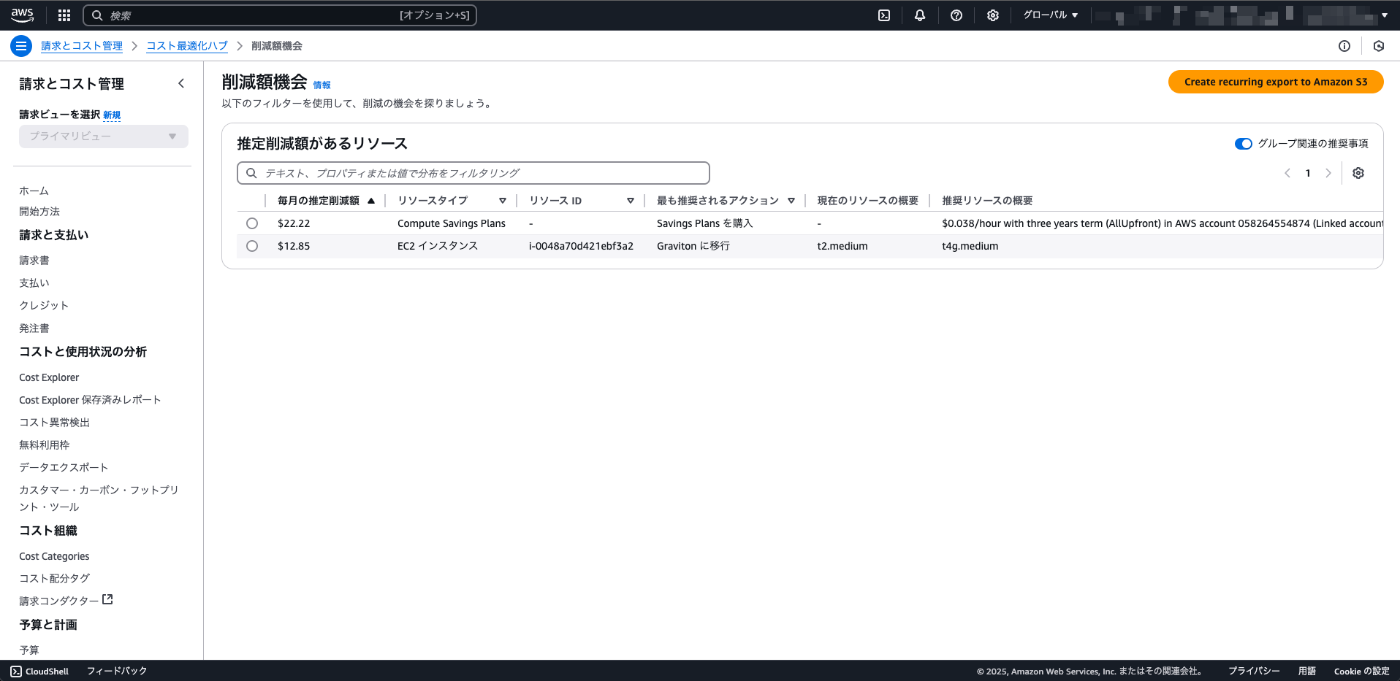Select the $22.22 Compute Savings Plans row
Screen dimensions: 1400x681
click(x=252, y=223)
